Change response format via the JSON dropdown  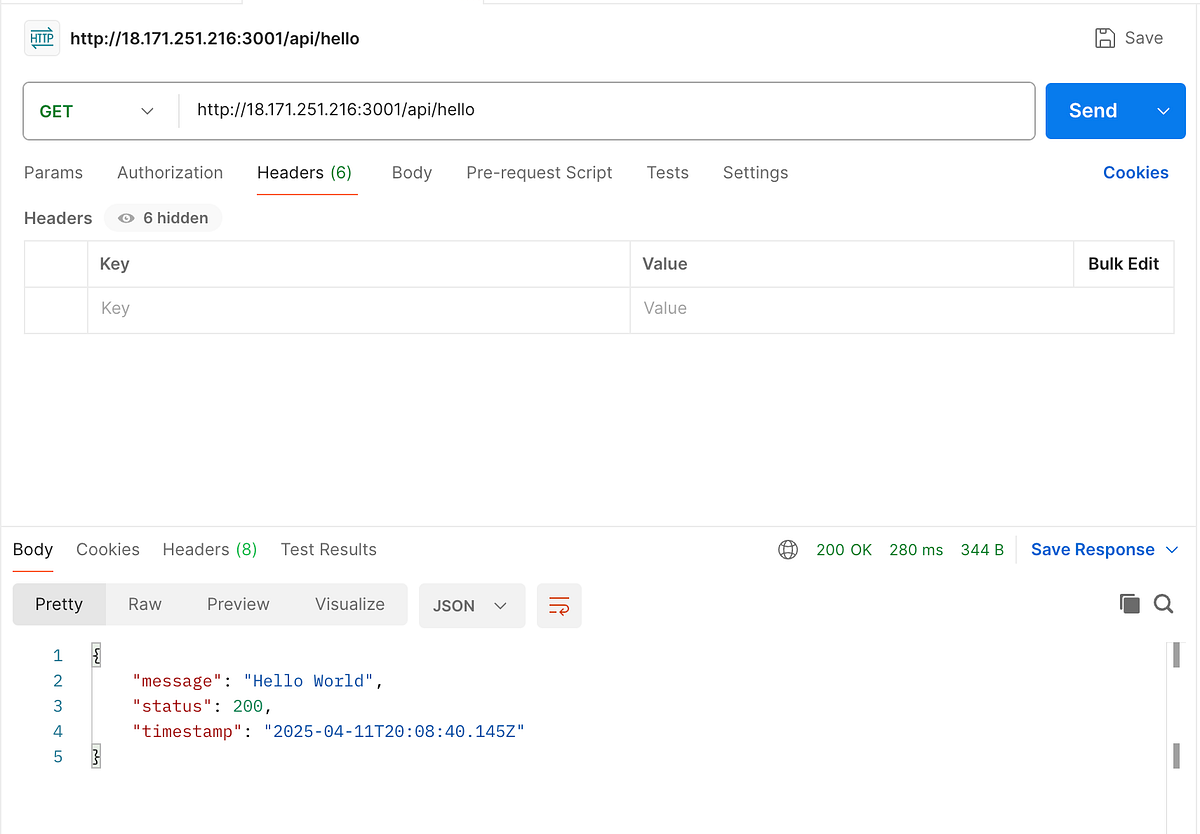click(x=472, y=605)
